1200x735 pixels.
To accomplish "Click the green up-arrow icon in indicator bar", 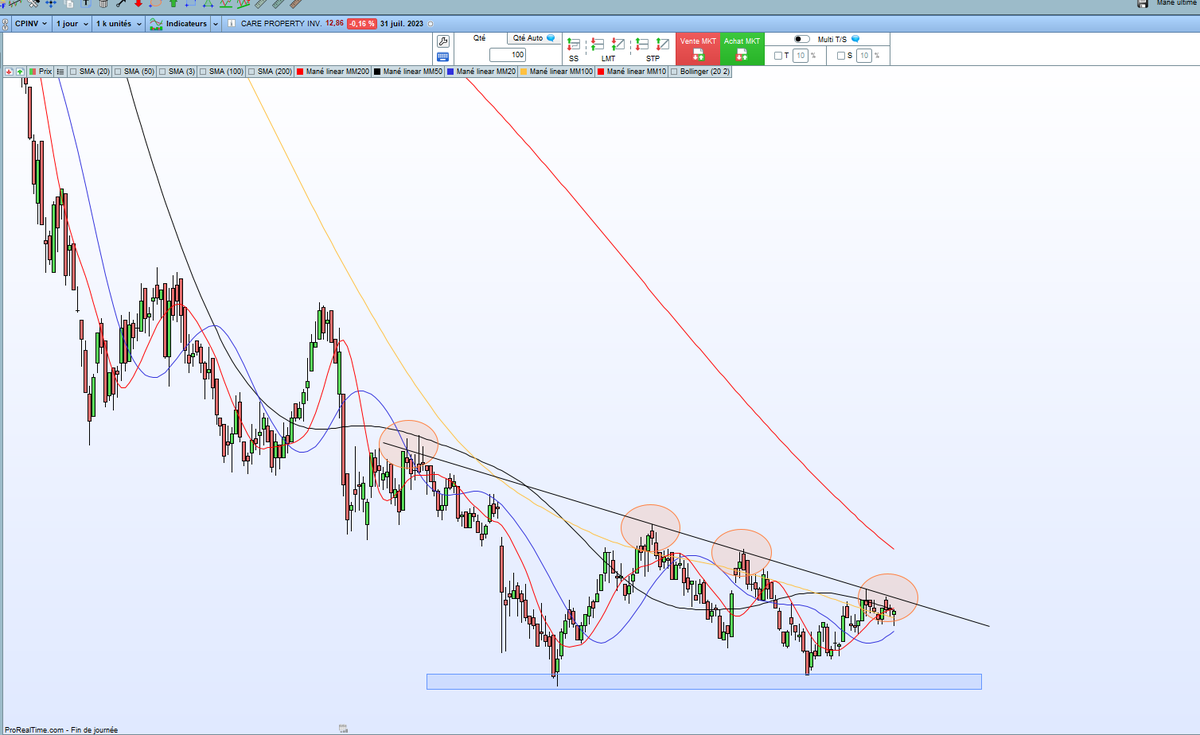I will 20,72.
